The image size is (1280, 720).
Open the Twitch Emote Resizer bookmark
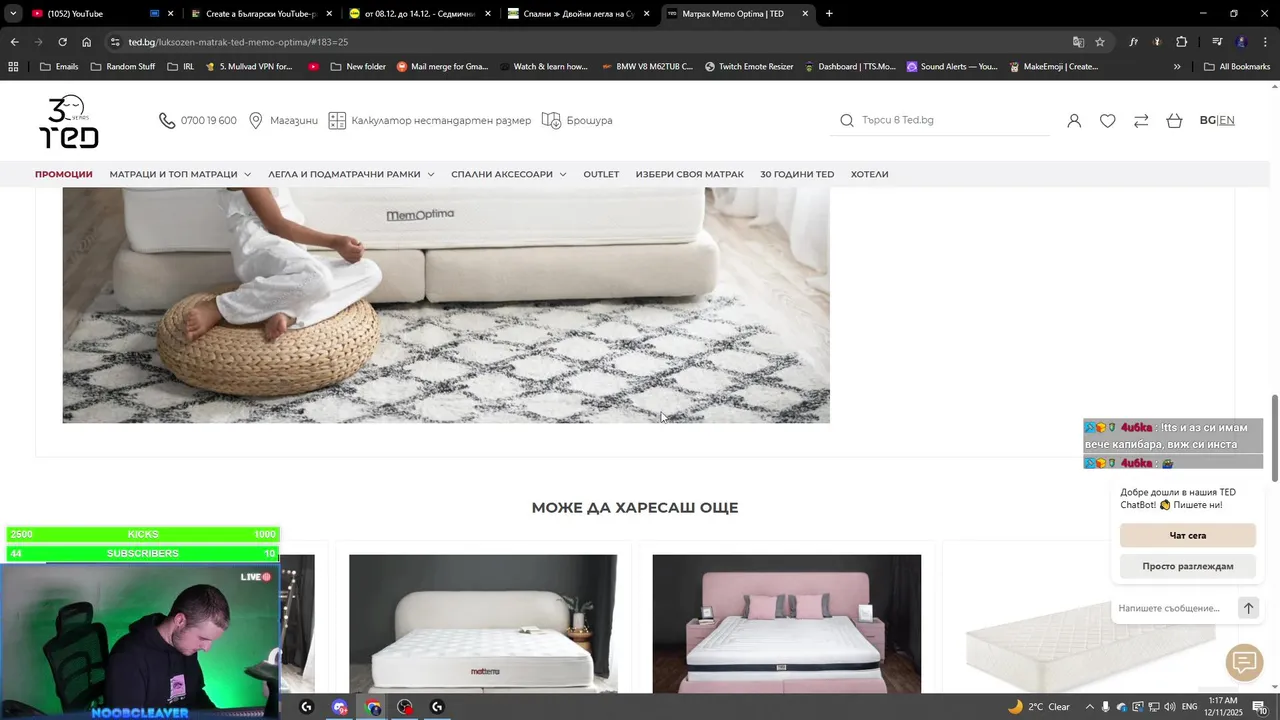pyautogui.click(x=749, y=67)
